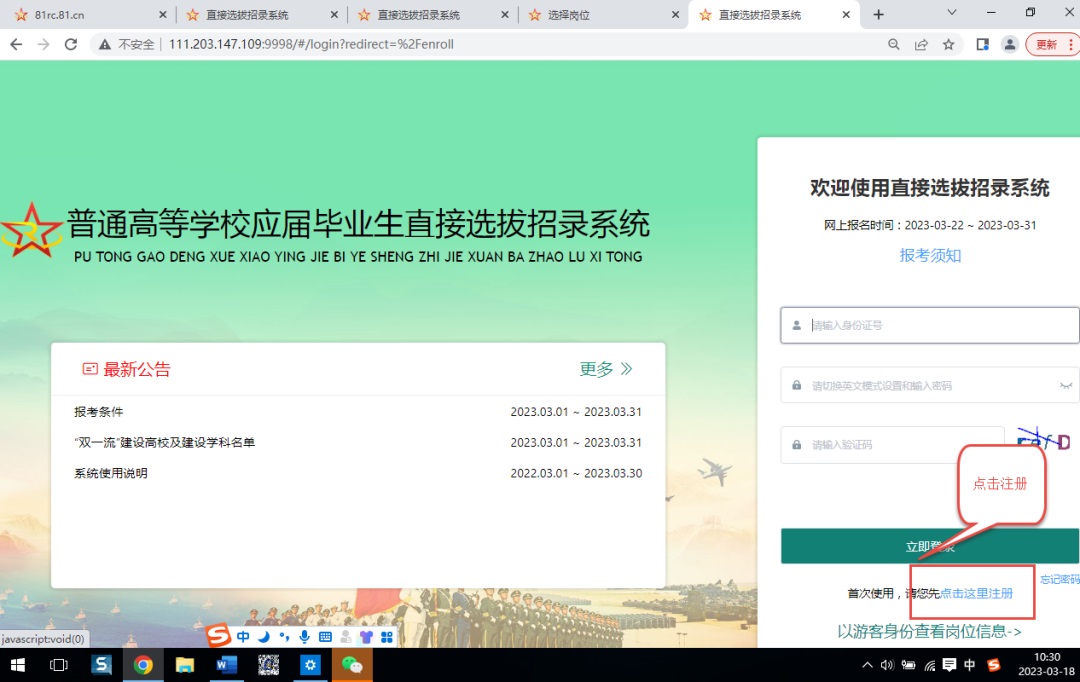Show hidden system tray icons
This screenshot has width=1080, height=682.
[867, 665]
